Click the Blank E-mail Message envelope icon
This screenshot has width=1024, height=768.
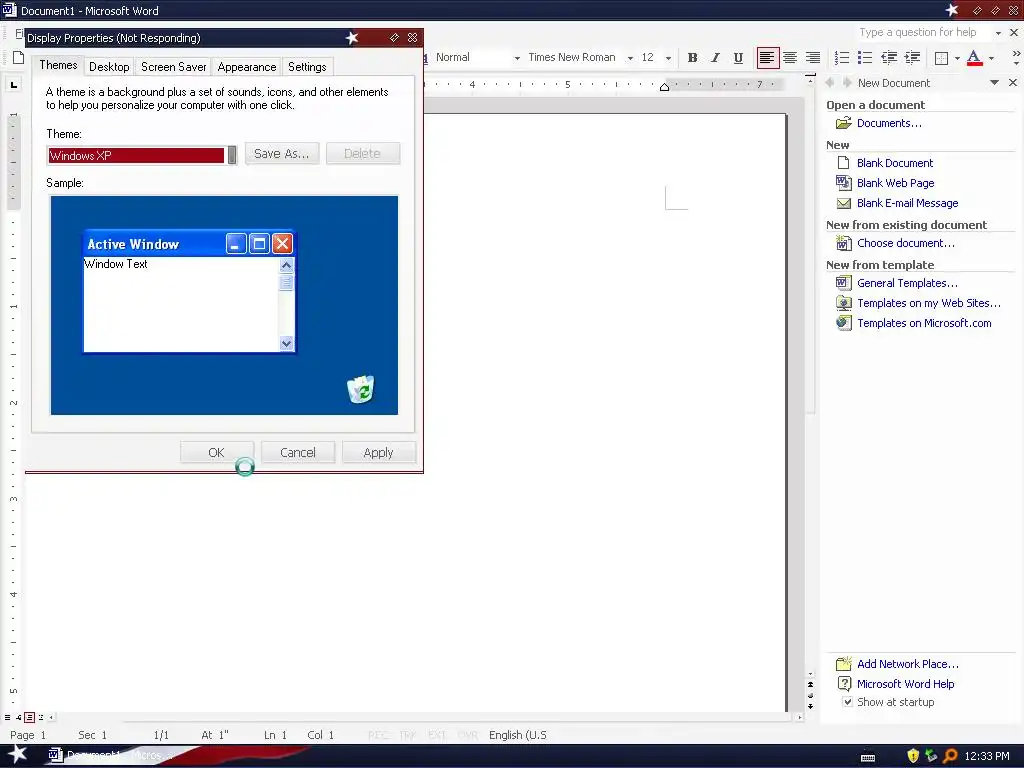pos(843,203)
